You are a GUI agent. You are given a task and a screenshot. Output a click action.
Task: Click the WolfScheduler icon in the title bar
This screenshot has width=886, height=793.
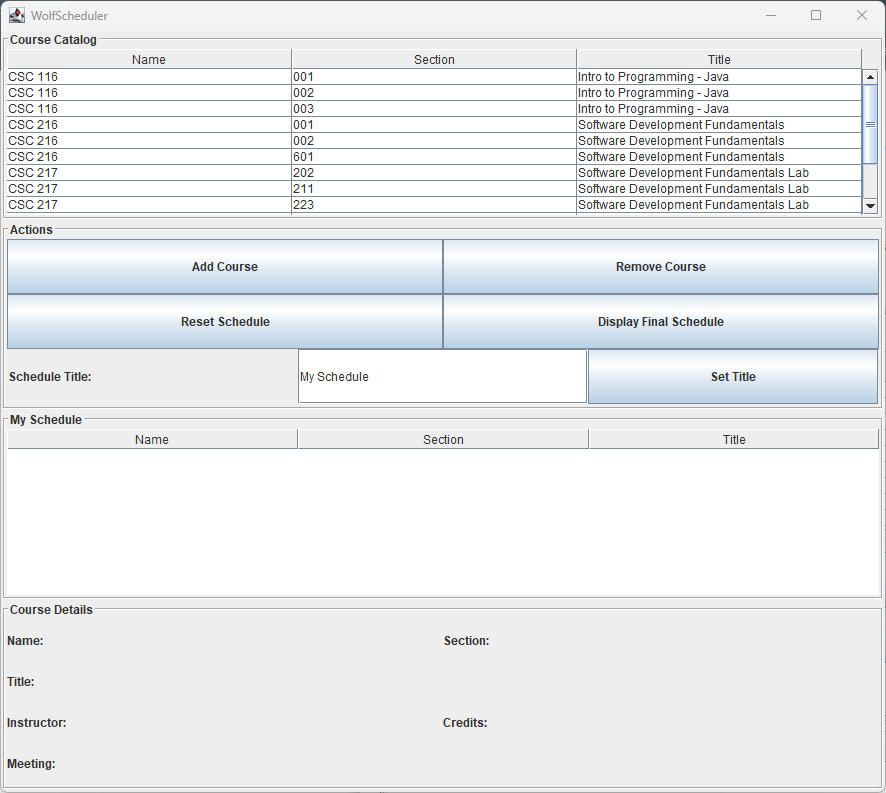coord(16,15)
